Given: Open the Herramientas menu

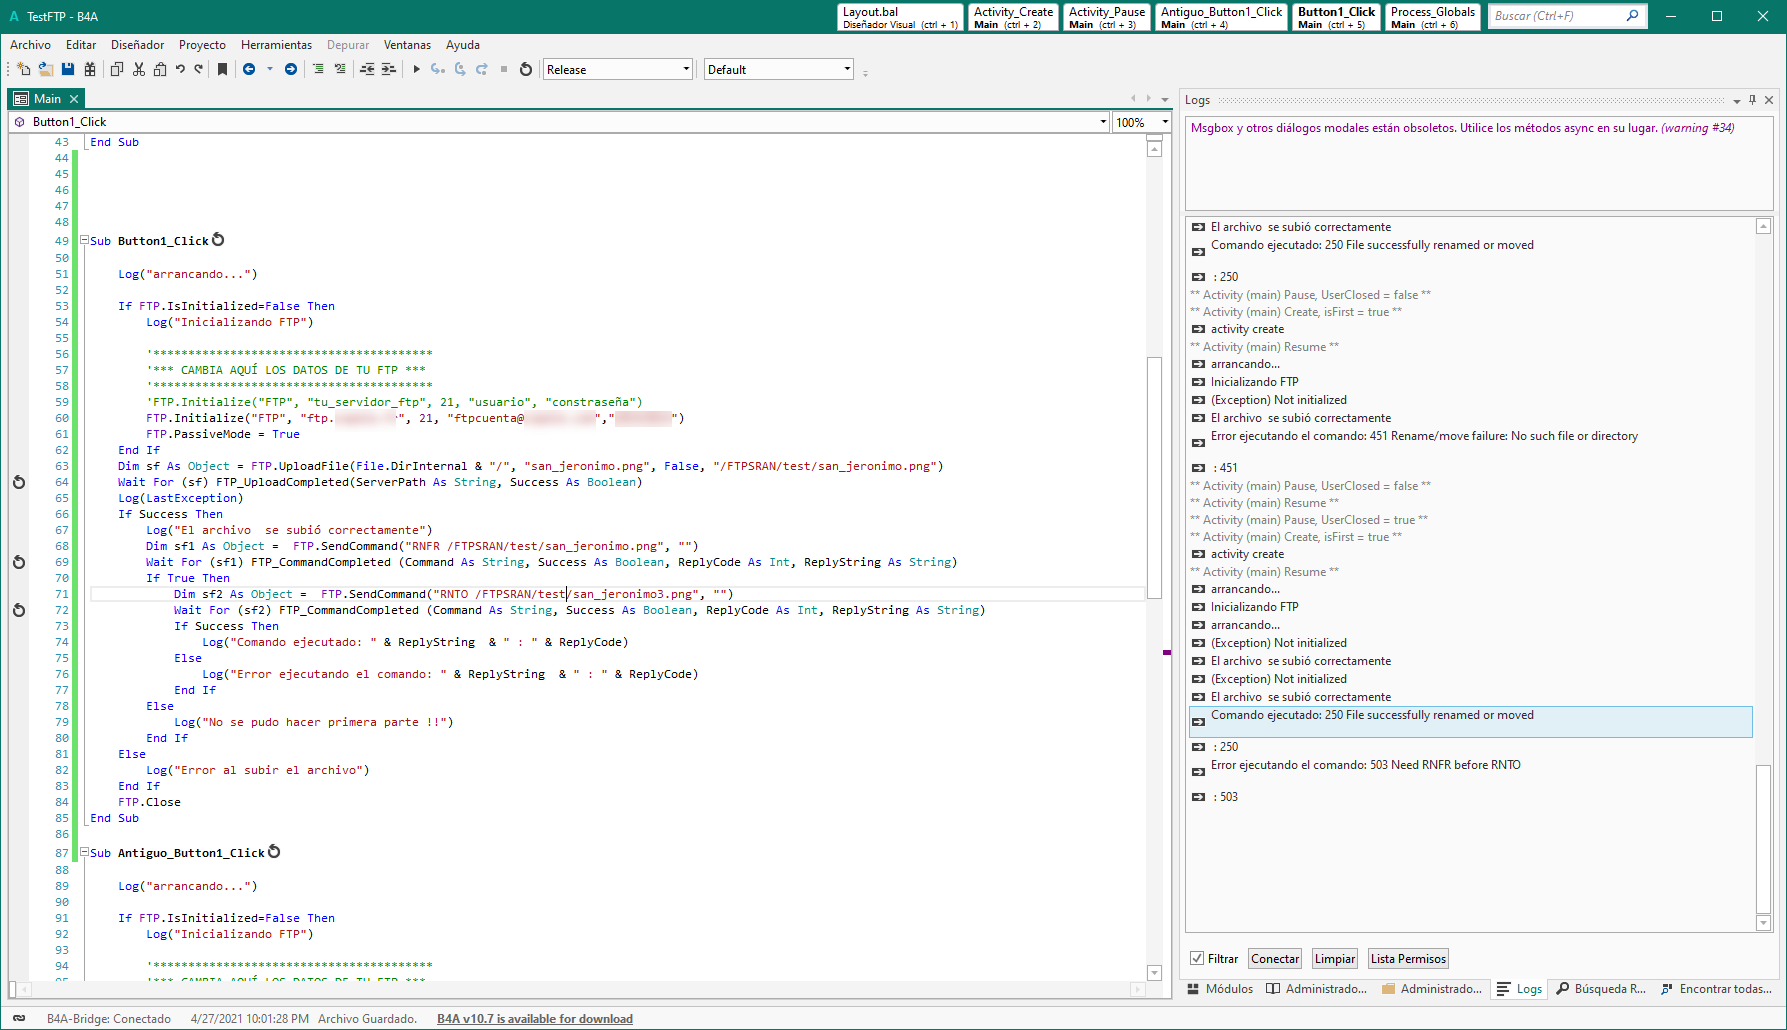Looking at the screenshot, I should [x=276, y=45].
